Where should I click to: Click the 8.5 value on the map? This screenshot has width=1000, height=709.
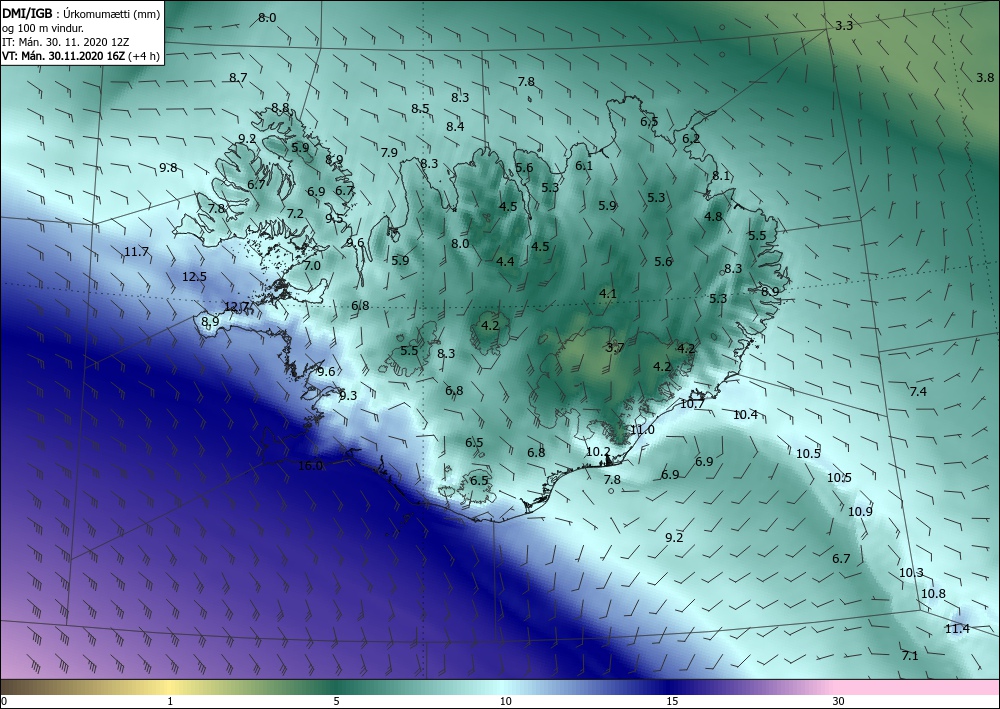[420, 109]
